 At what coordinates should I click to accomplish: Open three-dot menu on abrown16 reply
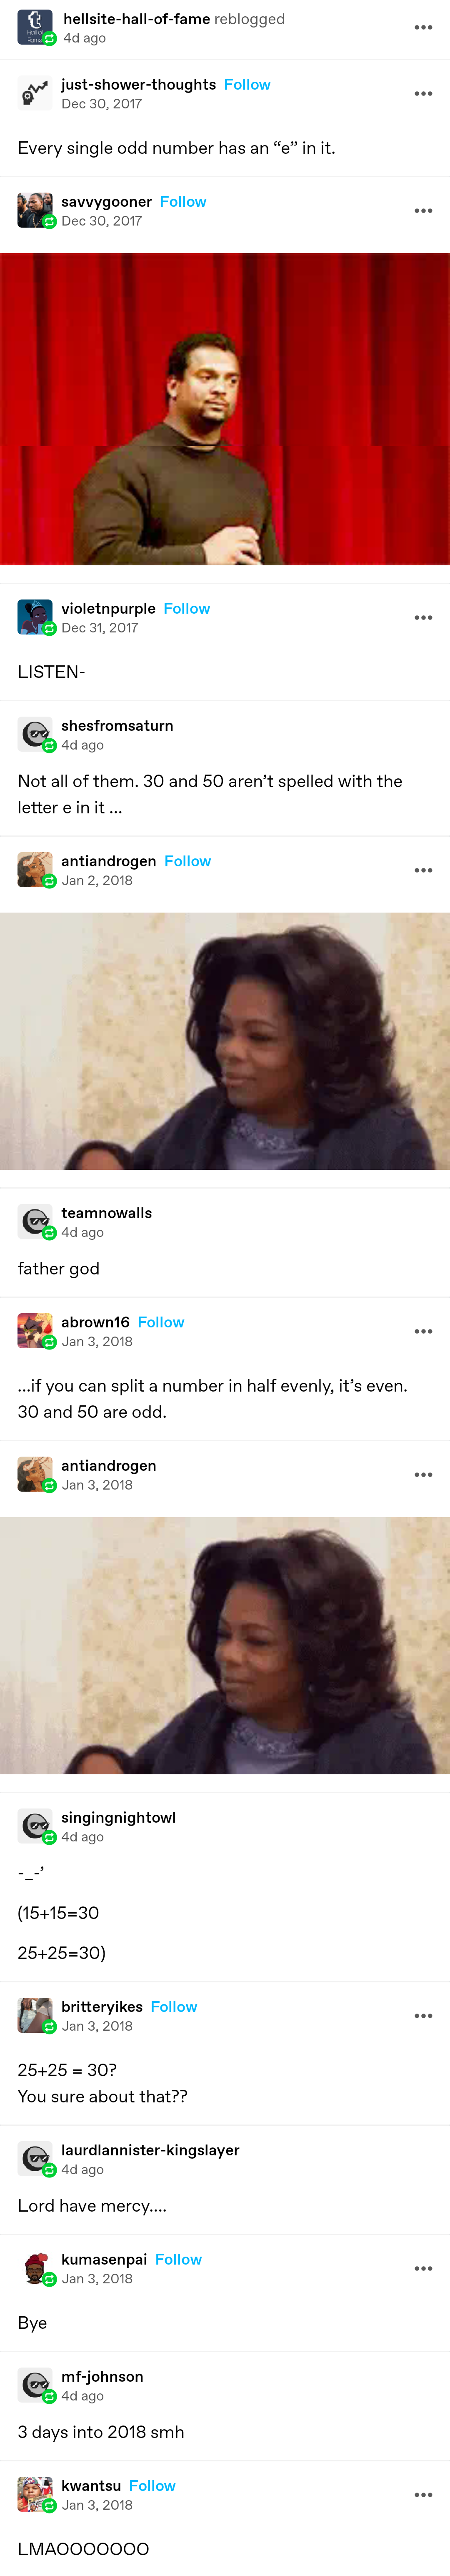pyautogui.click(x=423, y=1332)
